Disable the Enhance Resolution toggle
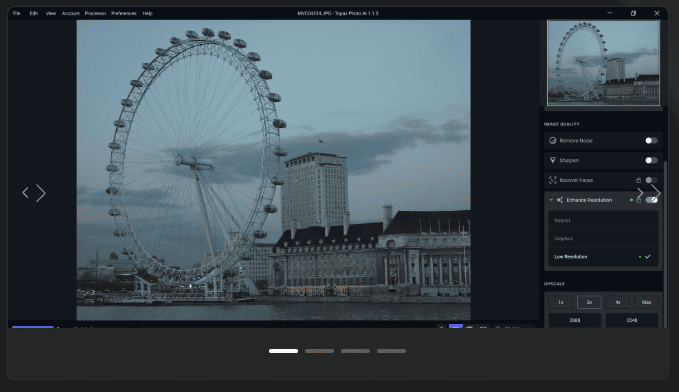 651,200
